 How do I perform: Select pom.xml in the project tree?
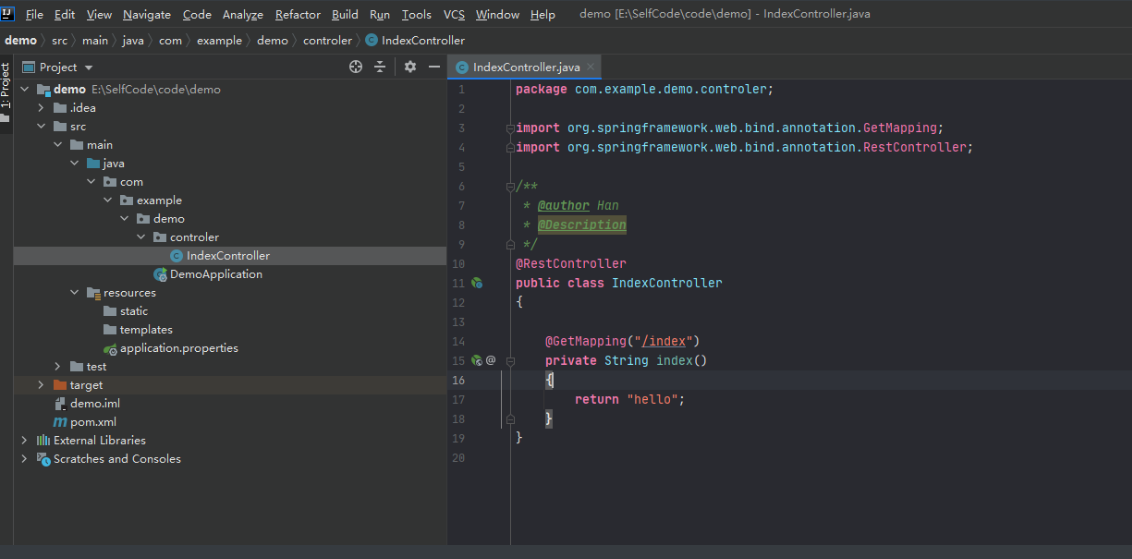click(93, 422)
